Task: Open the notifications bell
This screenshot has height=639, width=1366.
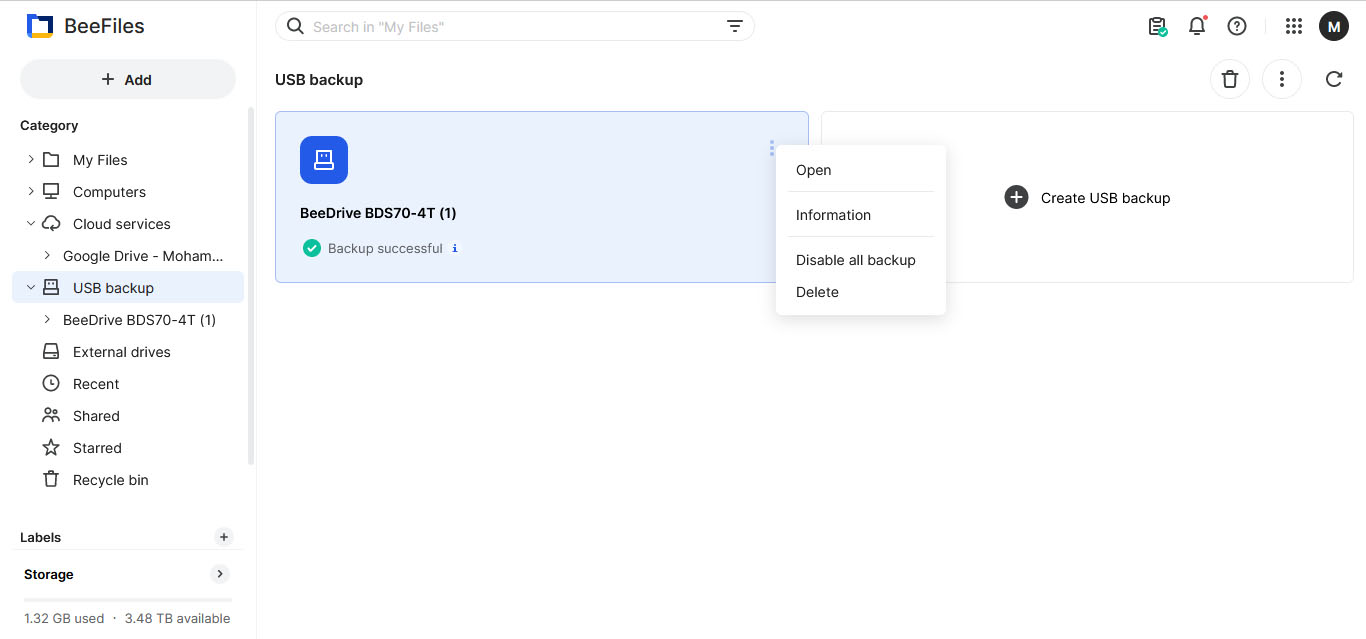Action: 1197,27
